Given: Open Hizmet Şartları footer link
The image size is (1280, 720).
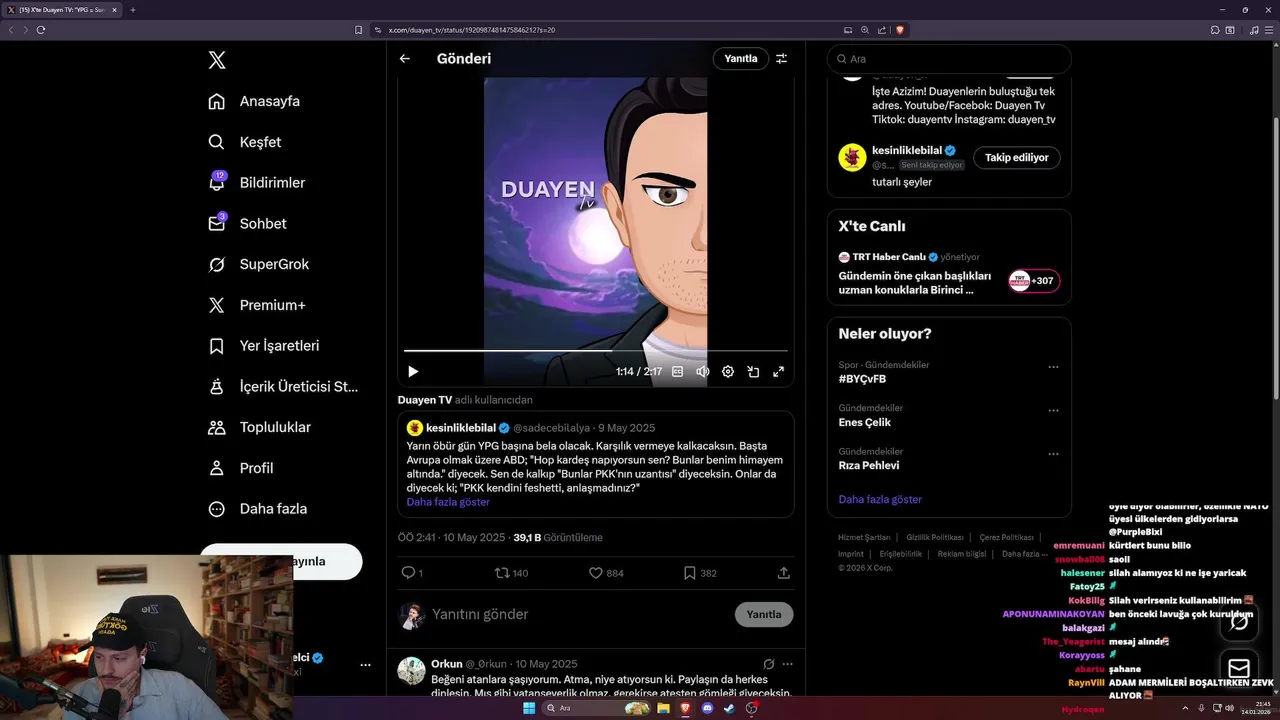Looking at the screenshot, I should pyautogui.click(x=864, y=538).
